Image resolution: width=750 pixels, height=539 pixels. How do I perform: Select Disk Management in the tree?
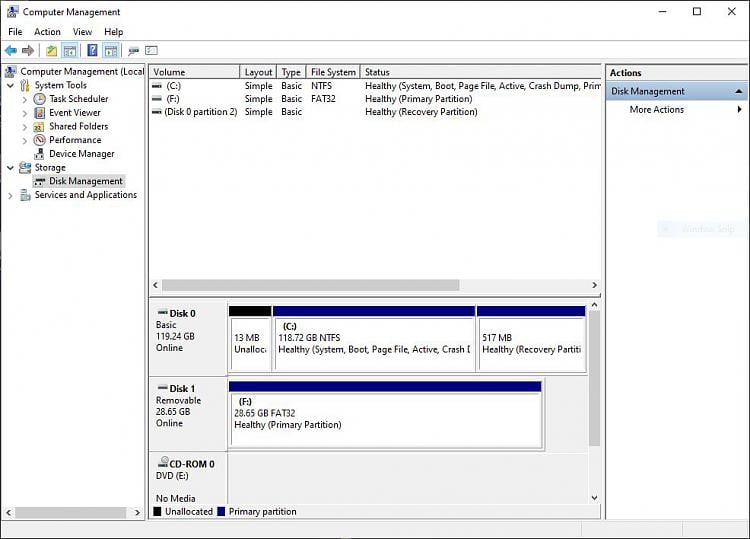[86, 181]
